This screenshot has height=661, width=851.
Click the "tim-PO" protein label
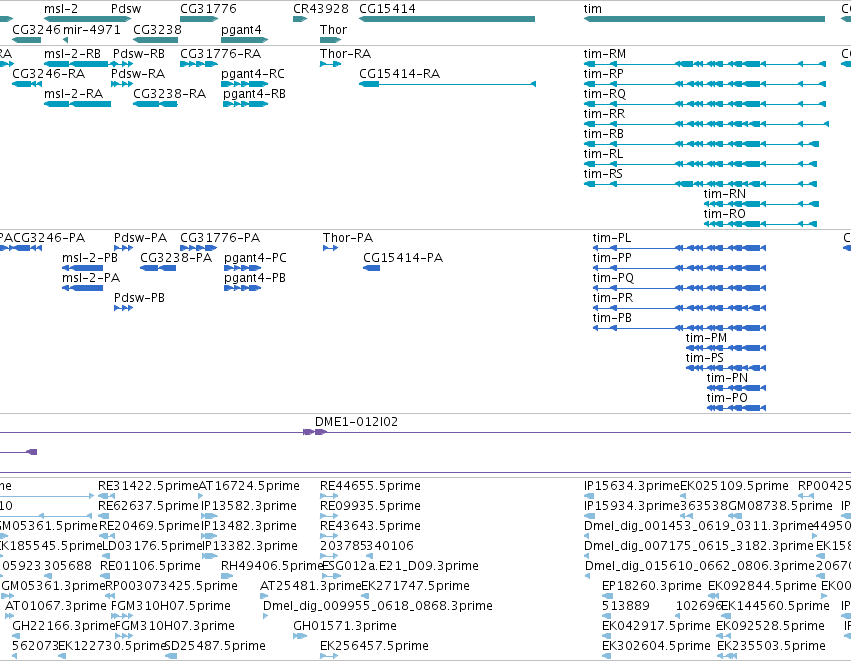pyautogui.click(x=727, y=398)
